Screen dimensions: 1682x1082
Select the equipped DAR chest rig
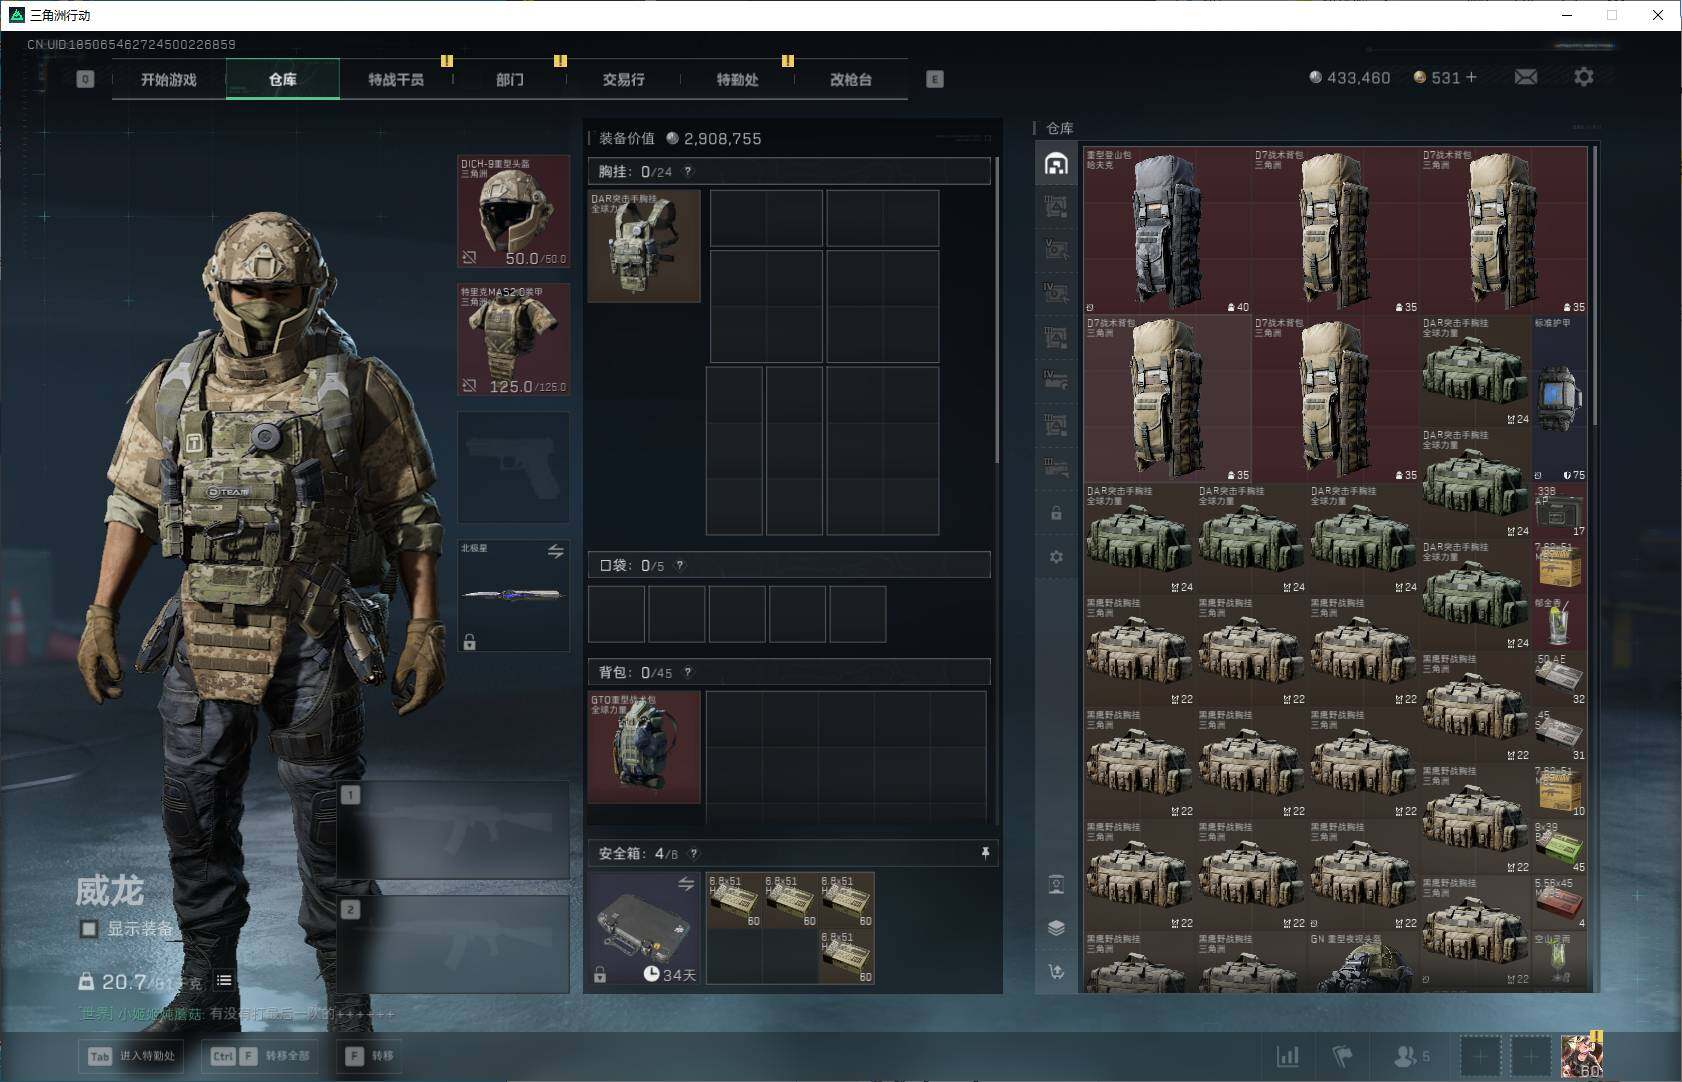point(644,246)
